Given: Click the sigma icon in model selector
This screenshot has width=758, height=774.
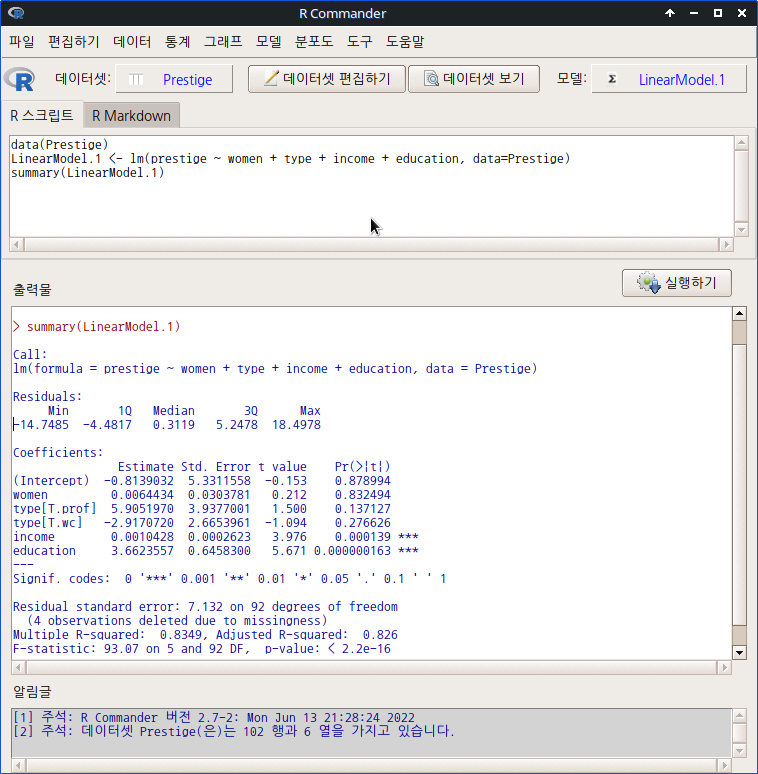Looking at the screenshot, I should (612, 79).
